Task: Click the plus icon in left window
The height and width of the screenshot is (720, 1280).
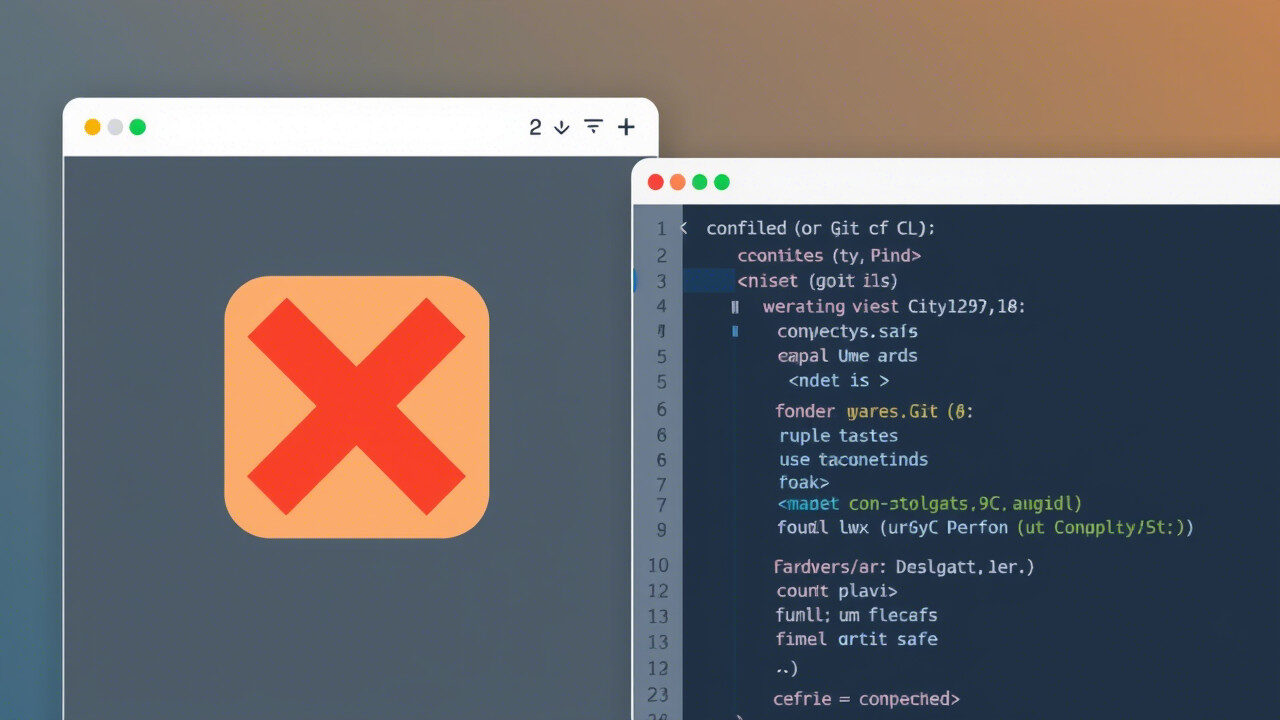Action: (626, 127)
